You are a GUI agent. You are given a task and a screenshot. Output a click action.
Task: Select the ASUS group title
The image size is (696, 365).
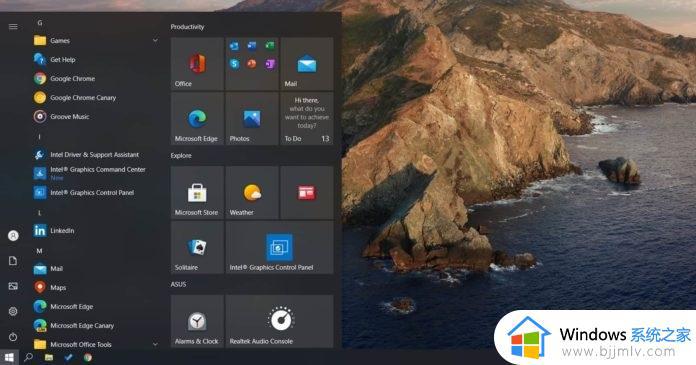pyautogui.click(x=178, y=284)
